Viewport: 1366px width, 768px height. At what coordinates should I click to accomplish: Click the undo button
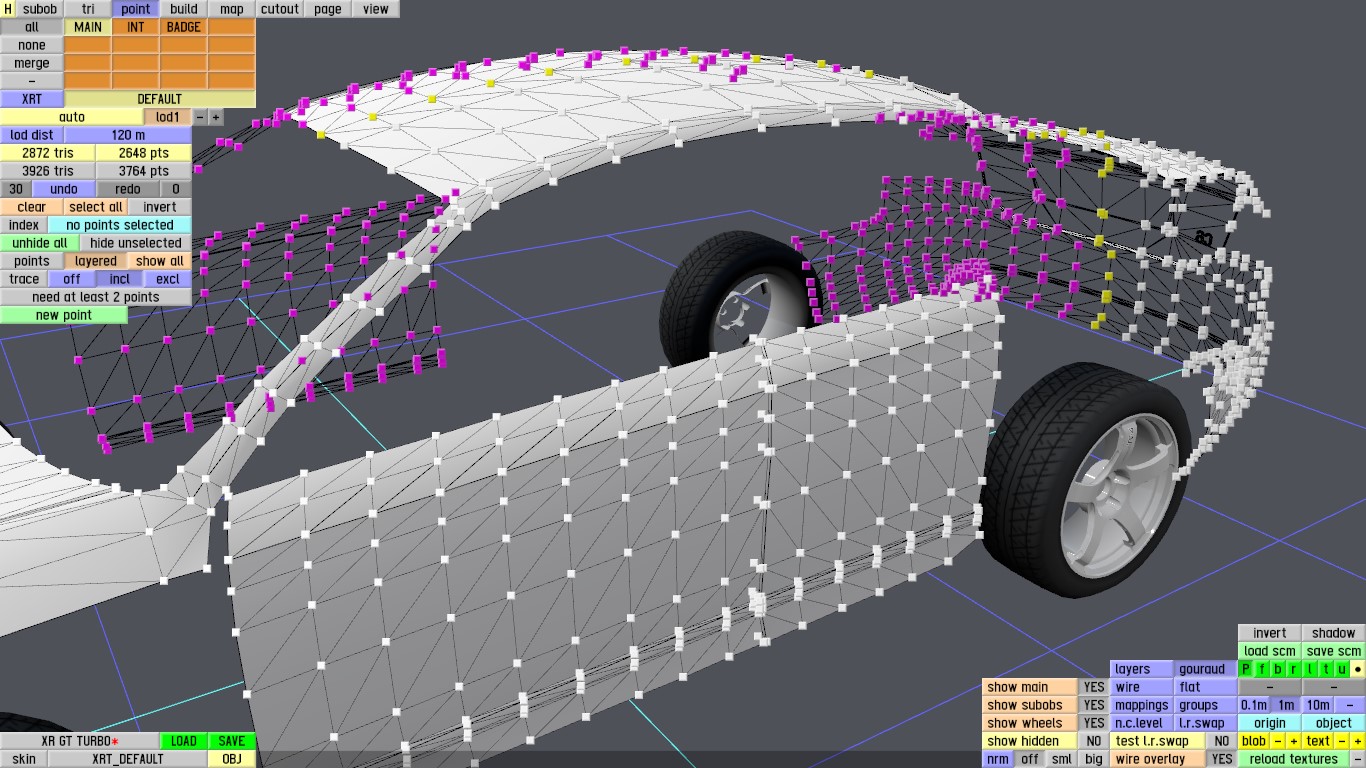click(64, 189)
